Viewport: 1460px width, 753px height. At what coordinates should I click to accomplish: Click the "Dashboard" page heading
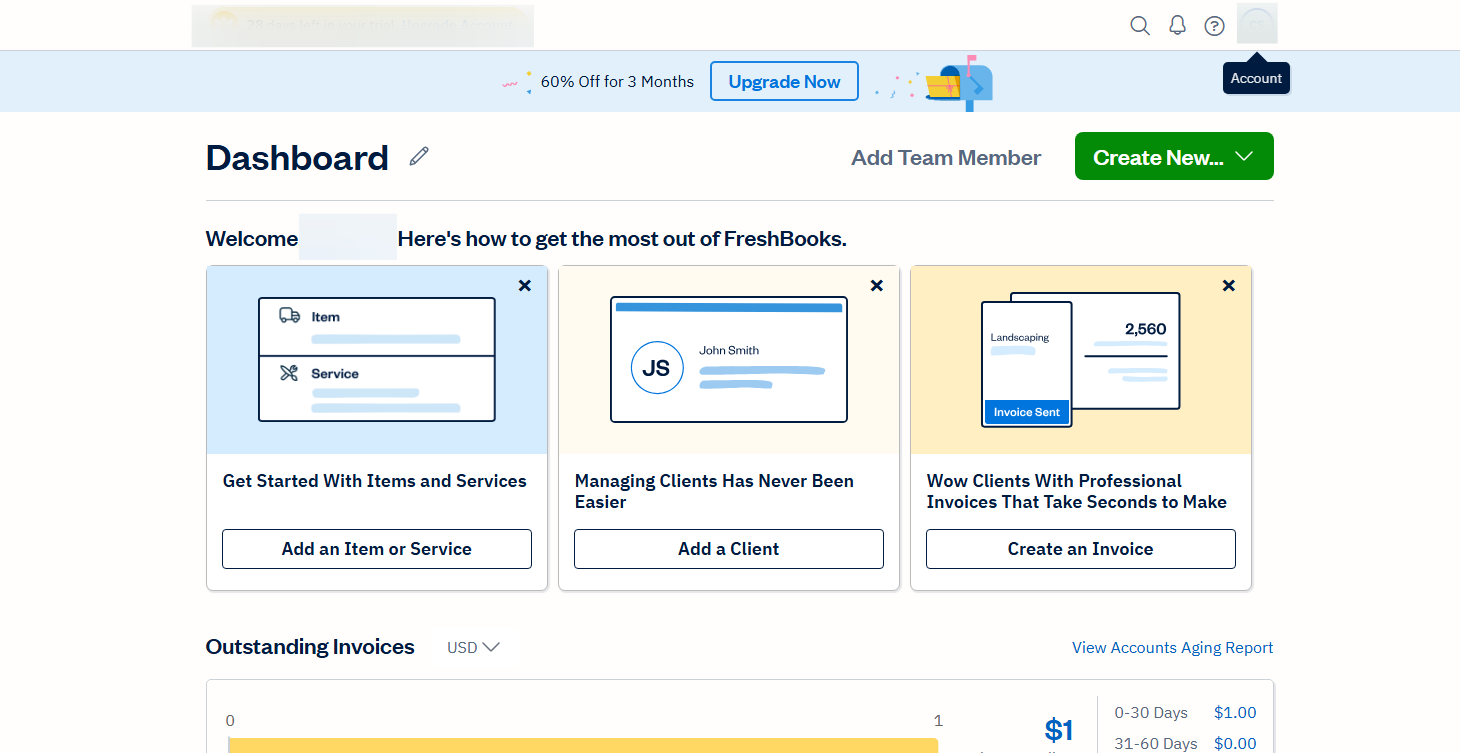[297, 158]
